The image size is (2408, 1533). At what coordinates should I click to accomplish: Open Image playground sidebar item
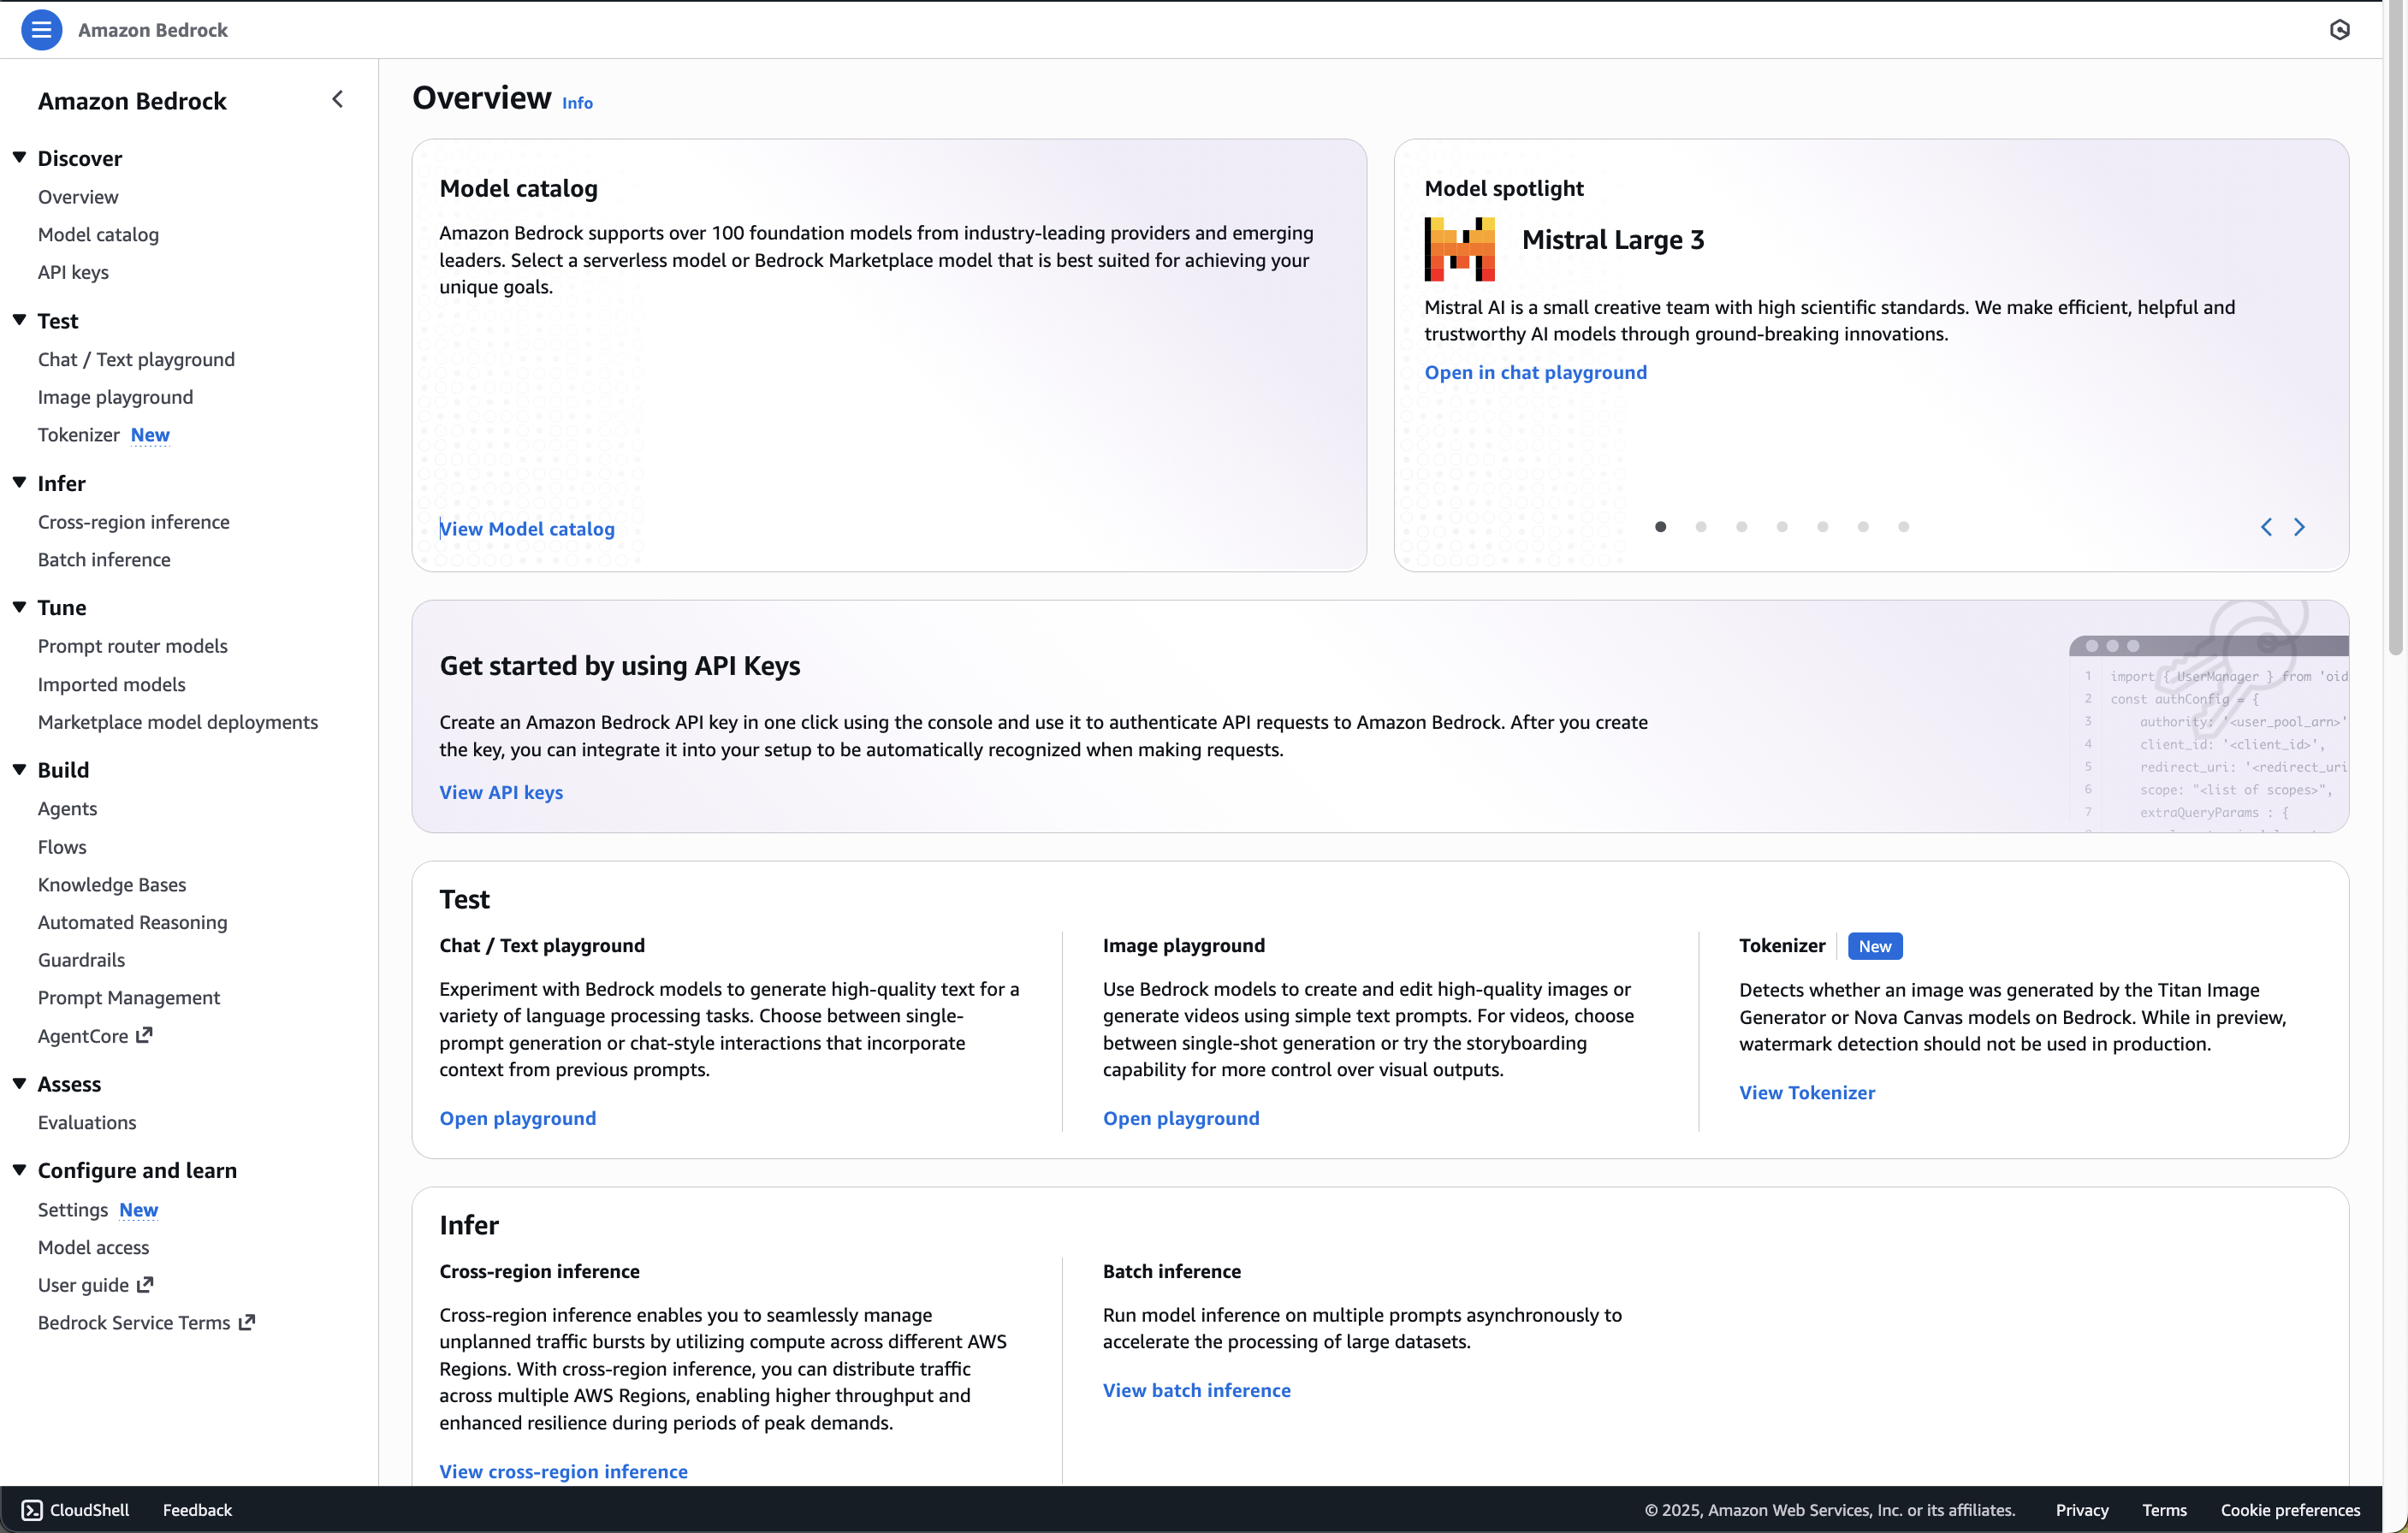[x=115, y=397]
